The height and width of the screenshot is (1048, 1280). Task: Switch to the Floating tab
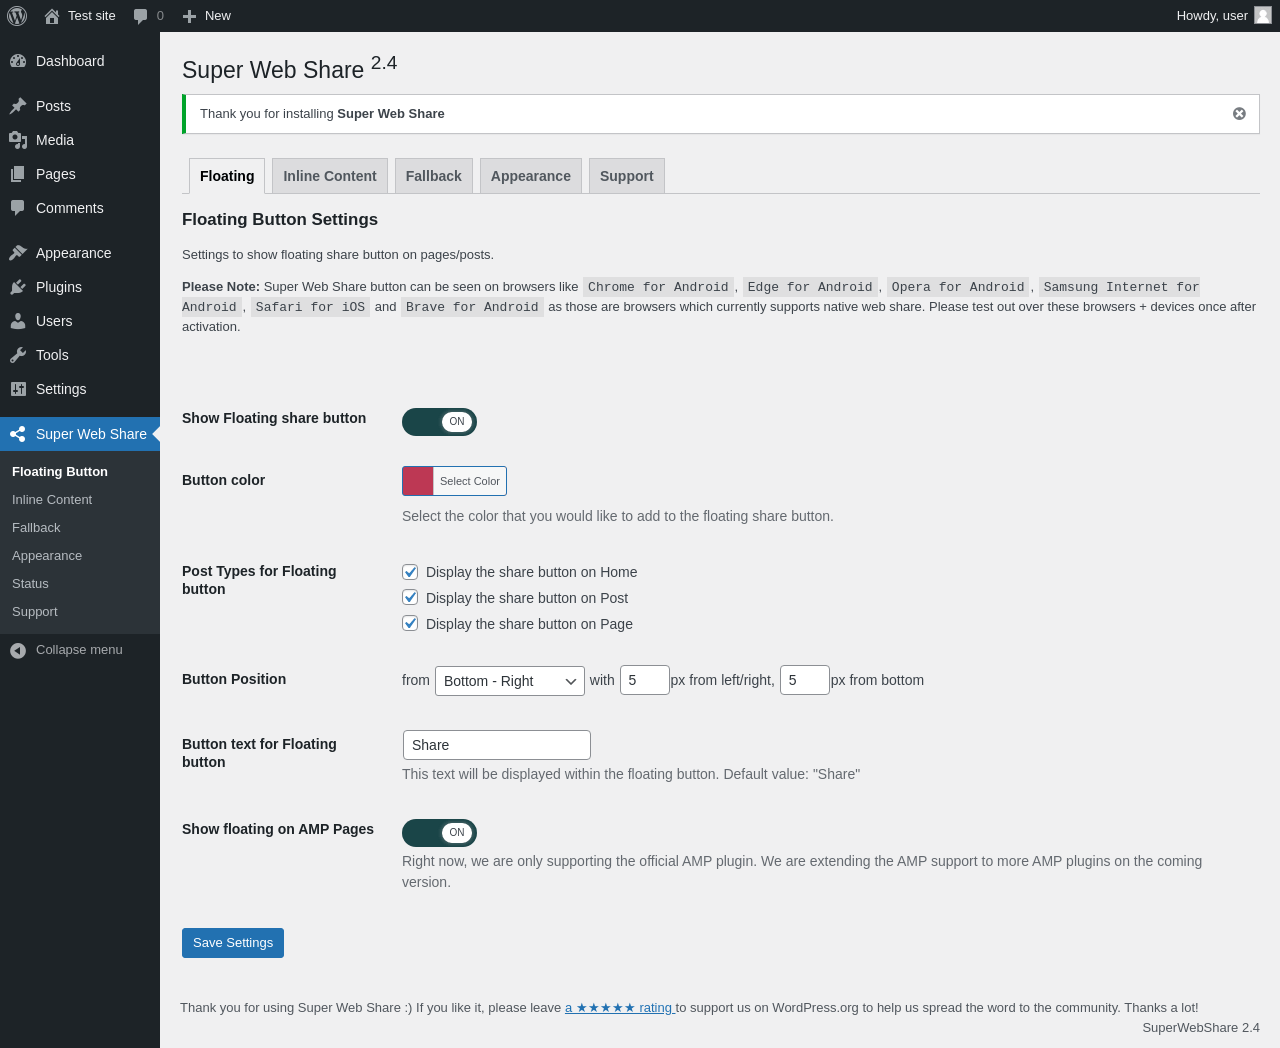point(227,176)
